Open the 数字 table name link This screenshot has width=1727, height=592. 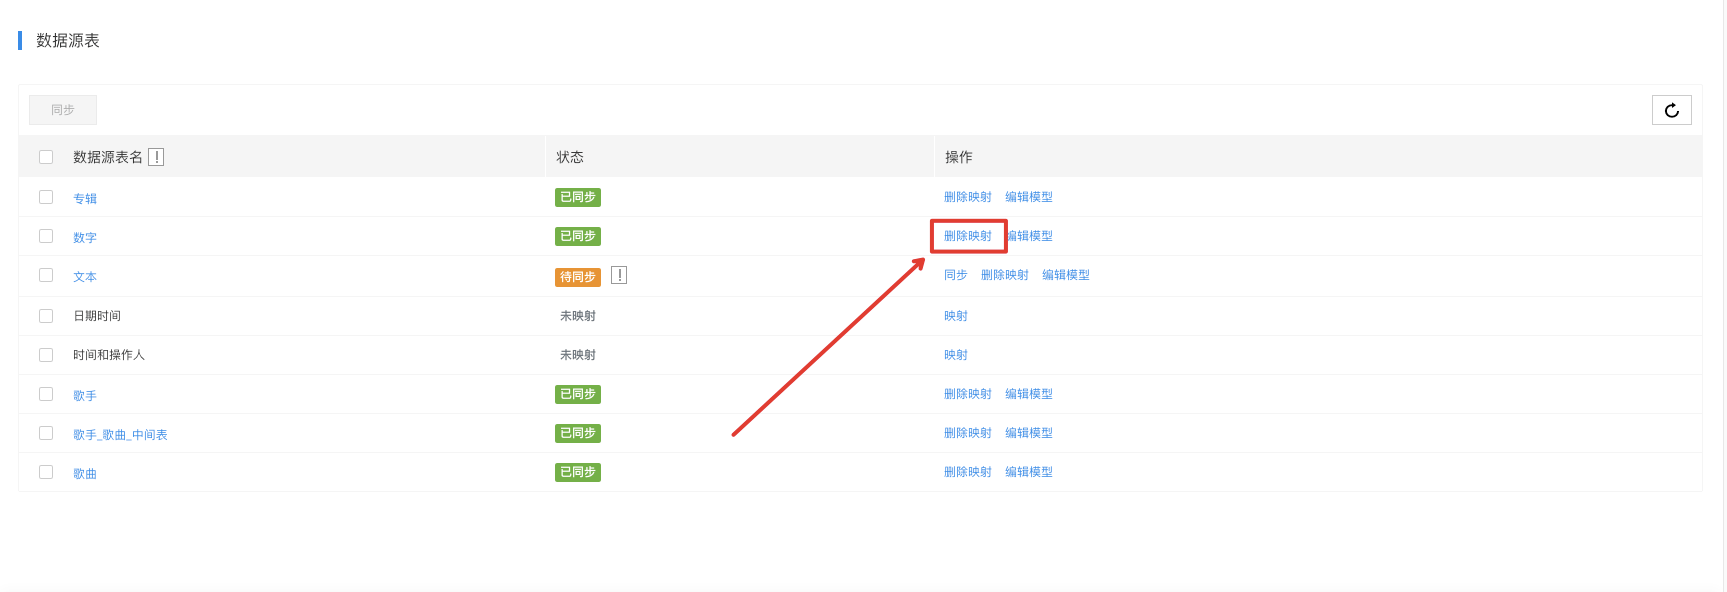(x=85, y=237)
